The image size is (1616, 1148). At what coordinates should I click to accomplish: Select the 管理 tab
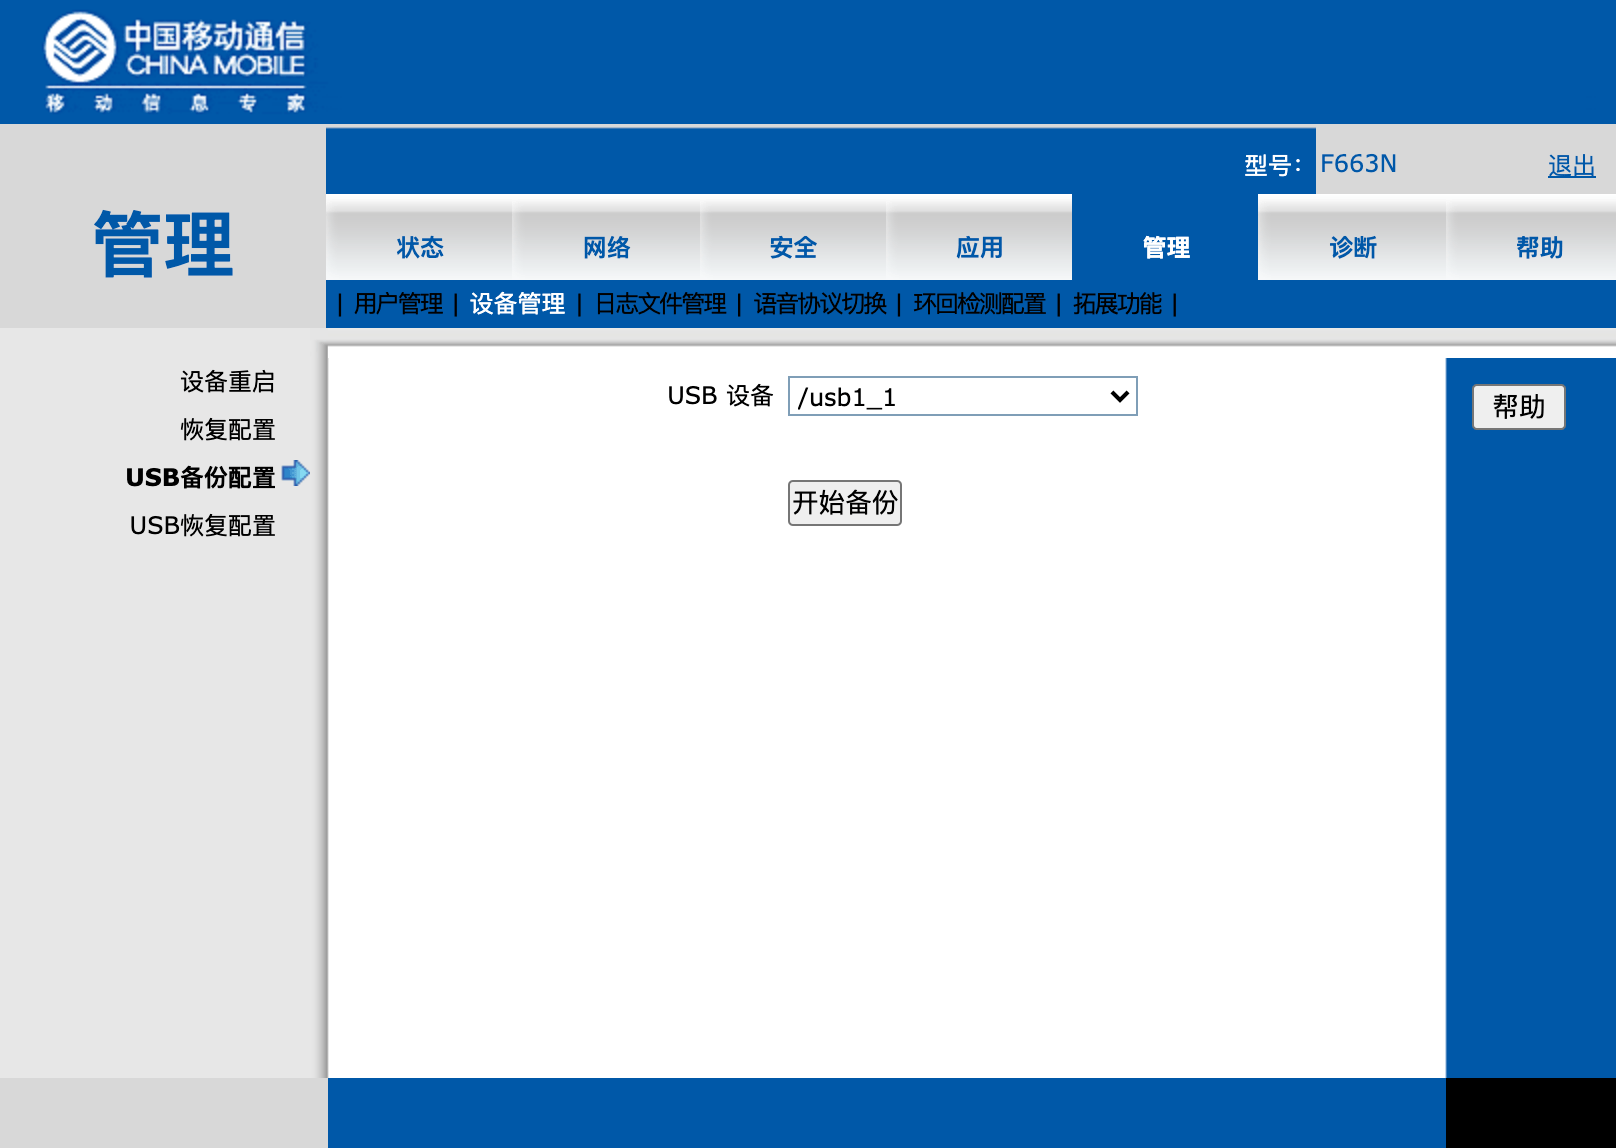(1164, 246)
